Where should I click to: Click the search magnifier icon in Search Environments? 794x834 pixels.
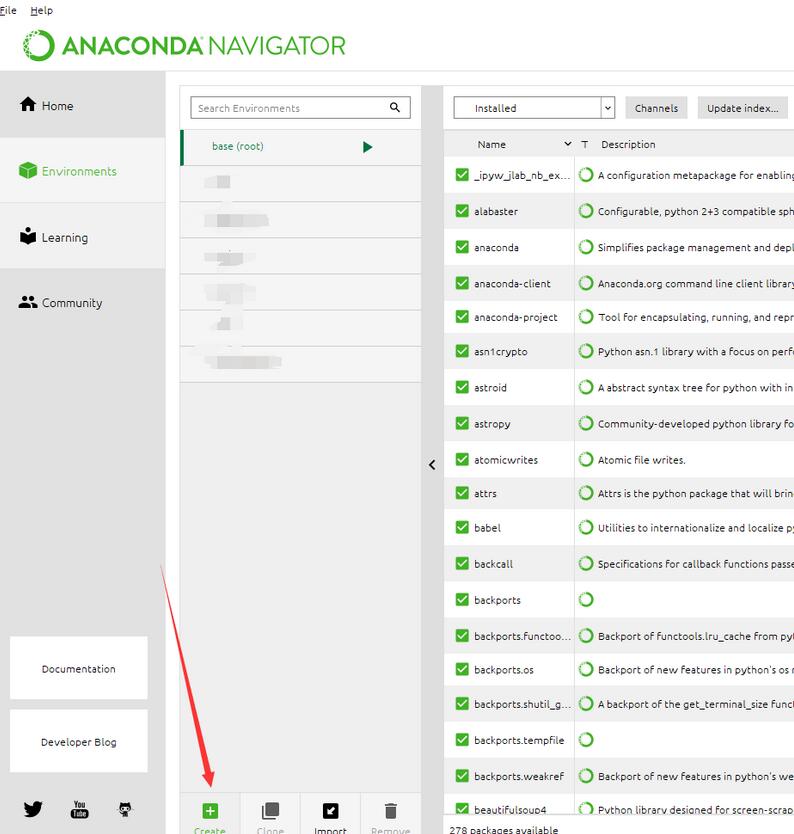pyautogui.click(x=395, y=107)
